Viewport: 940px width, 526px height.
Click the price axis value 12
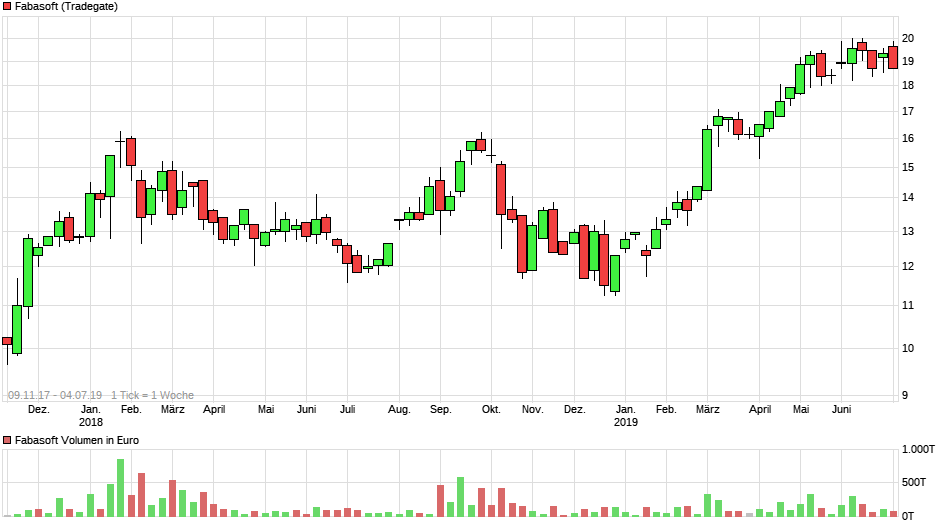point(908,266)
